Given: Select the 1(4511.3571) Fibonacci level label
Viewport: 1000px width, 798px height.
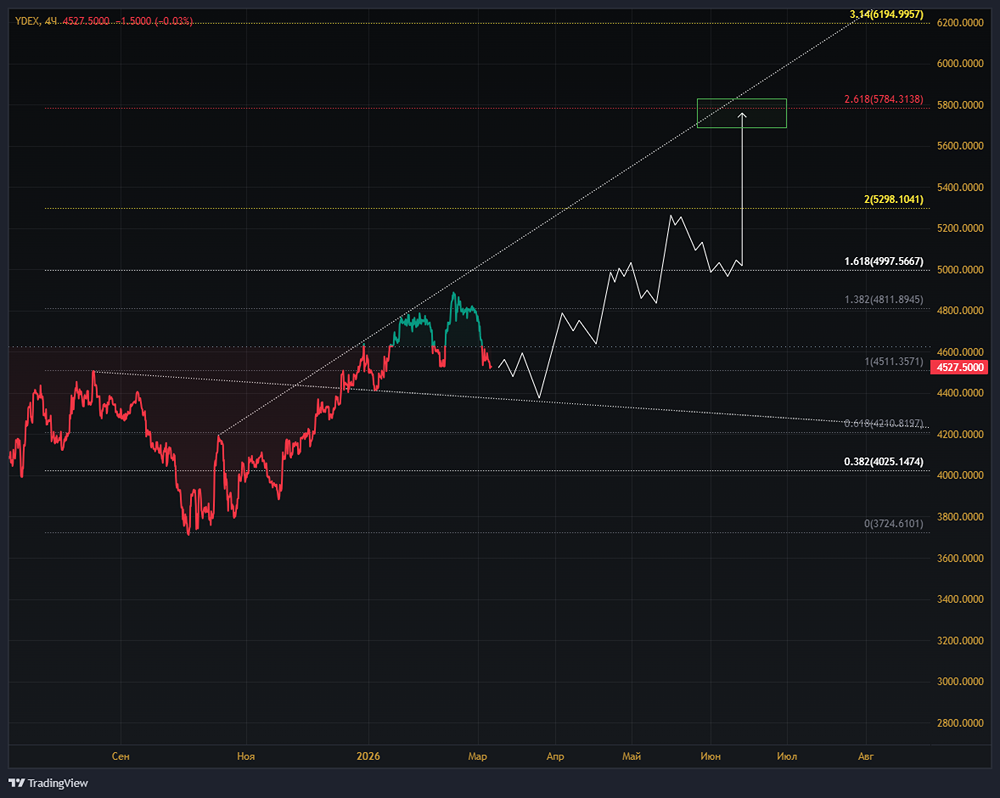Looking at the screenshot, I should [x=893, y=362].
